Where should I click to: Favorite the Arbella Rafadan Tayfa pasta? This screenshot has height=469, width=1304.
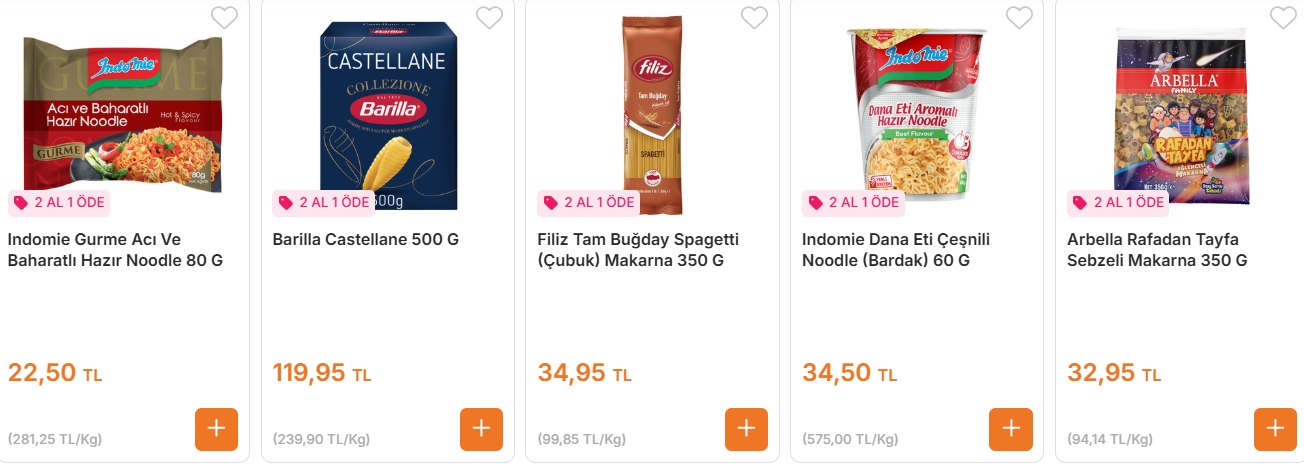pos(1283,18)
